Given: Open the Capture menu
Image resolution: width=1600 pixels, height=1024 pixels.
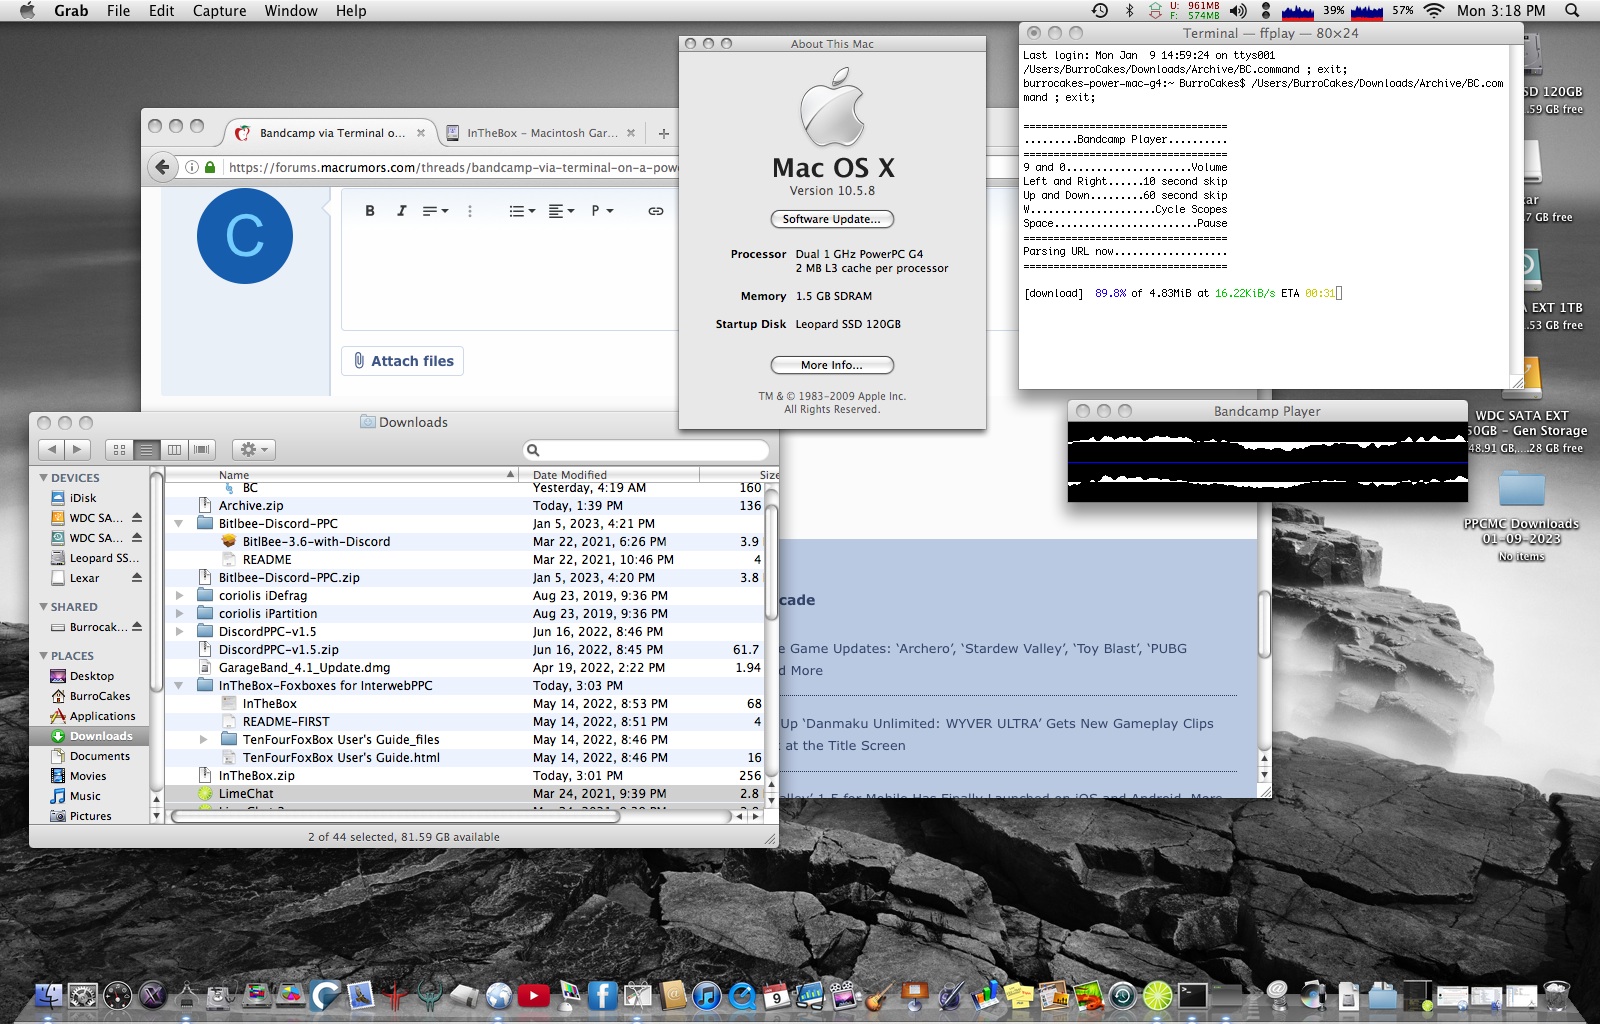Looking at the screenshot, I should (219, 10).
